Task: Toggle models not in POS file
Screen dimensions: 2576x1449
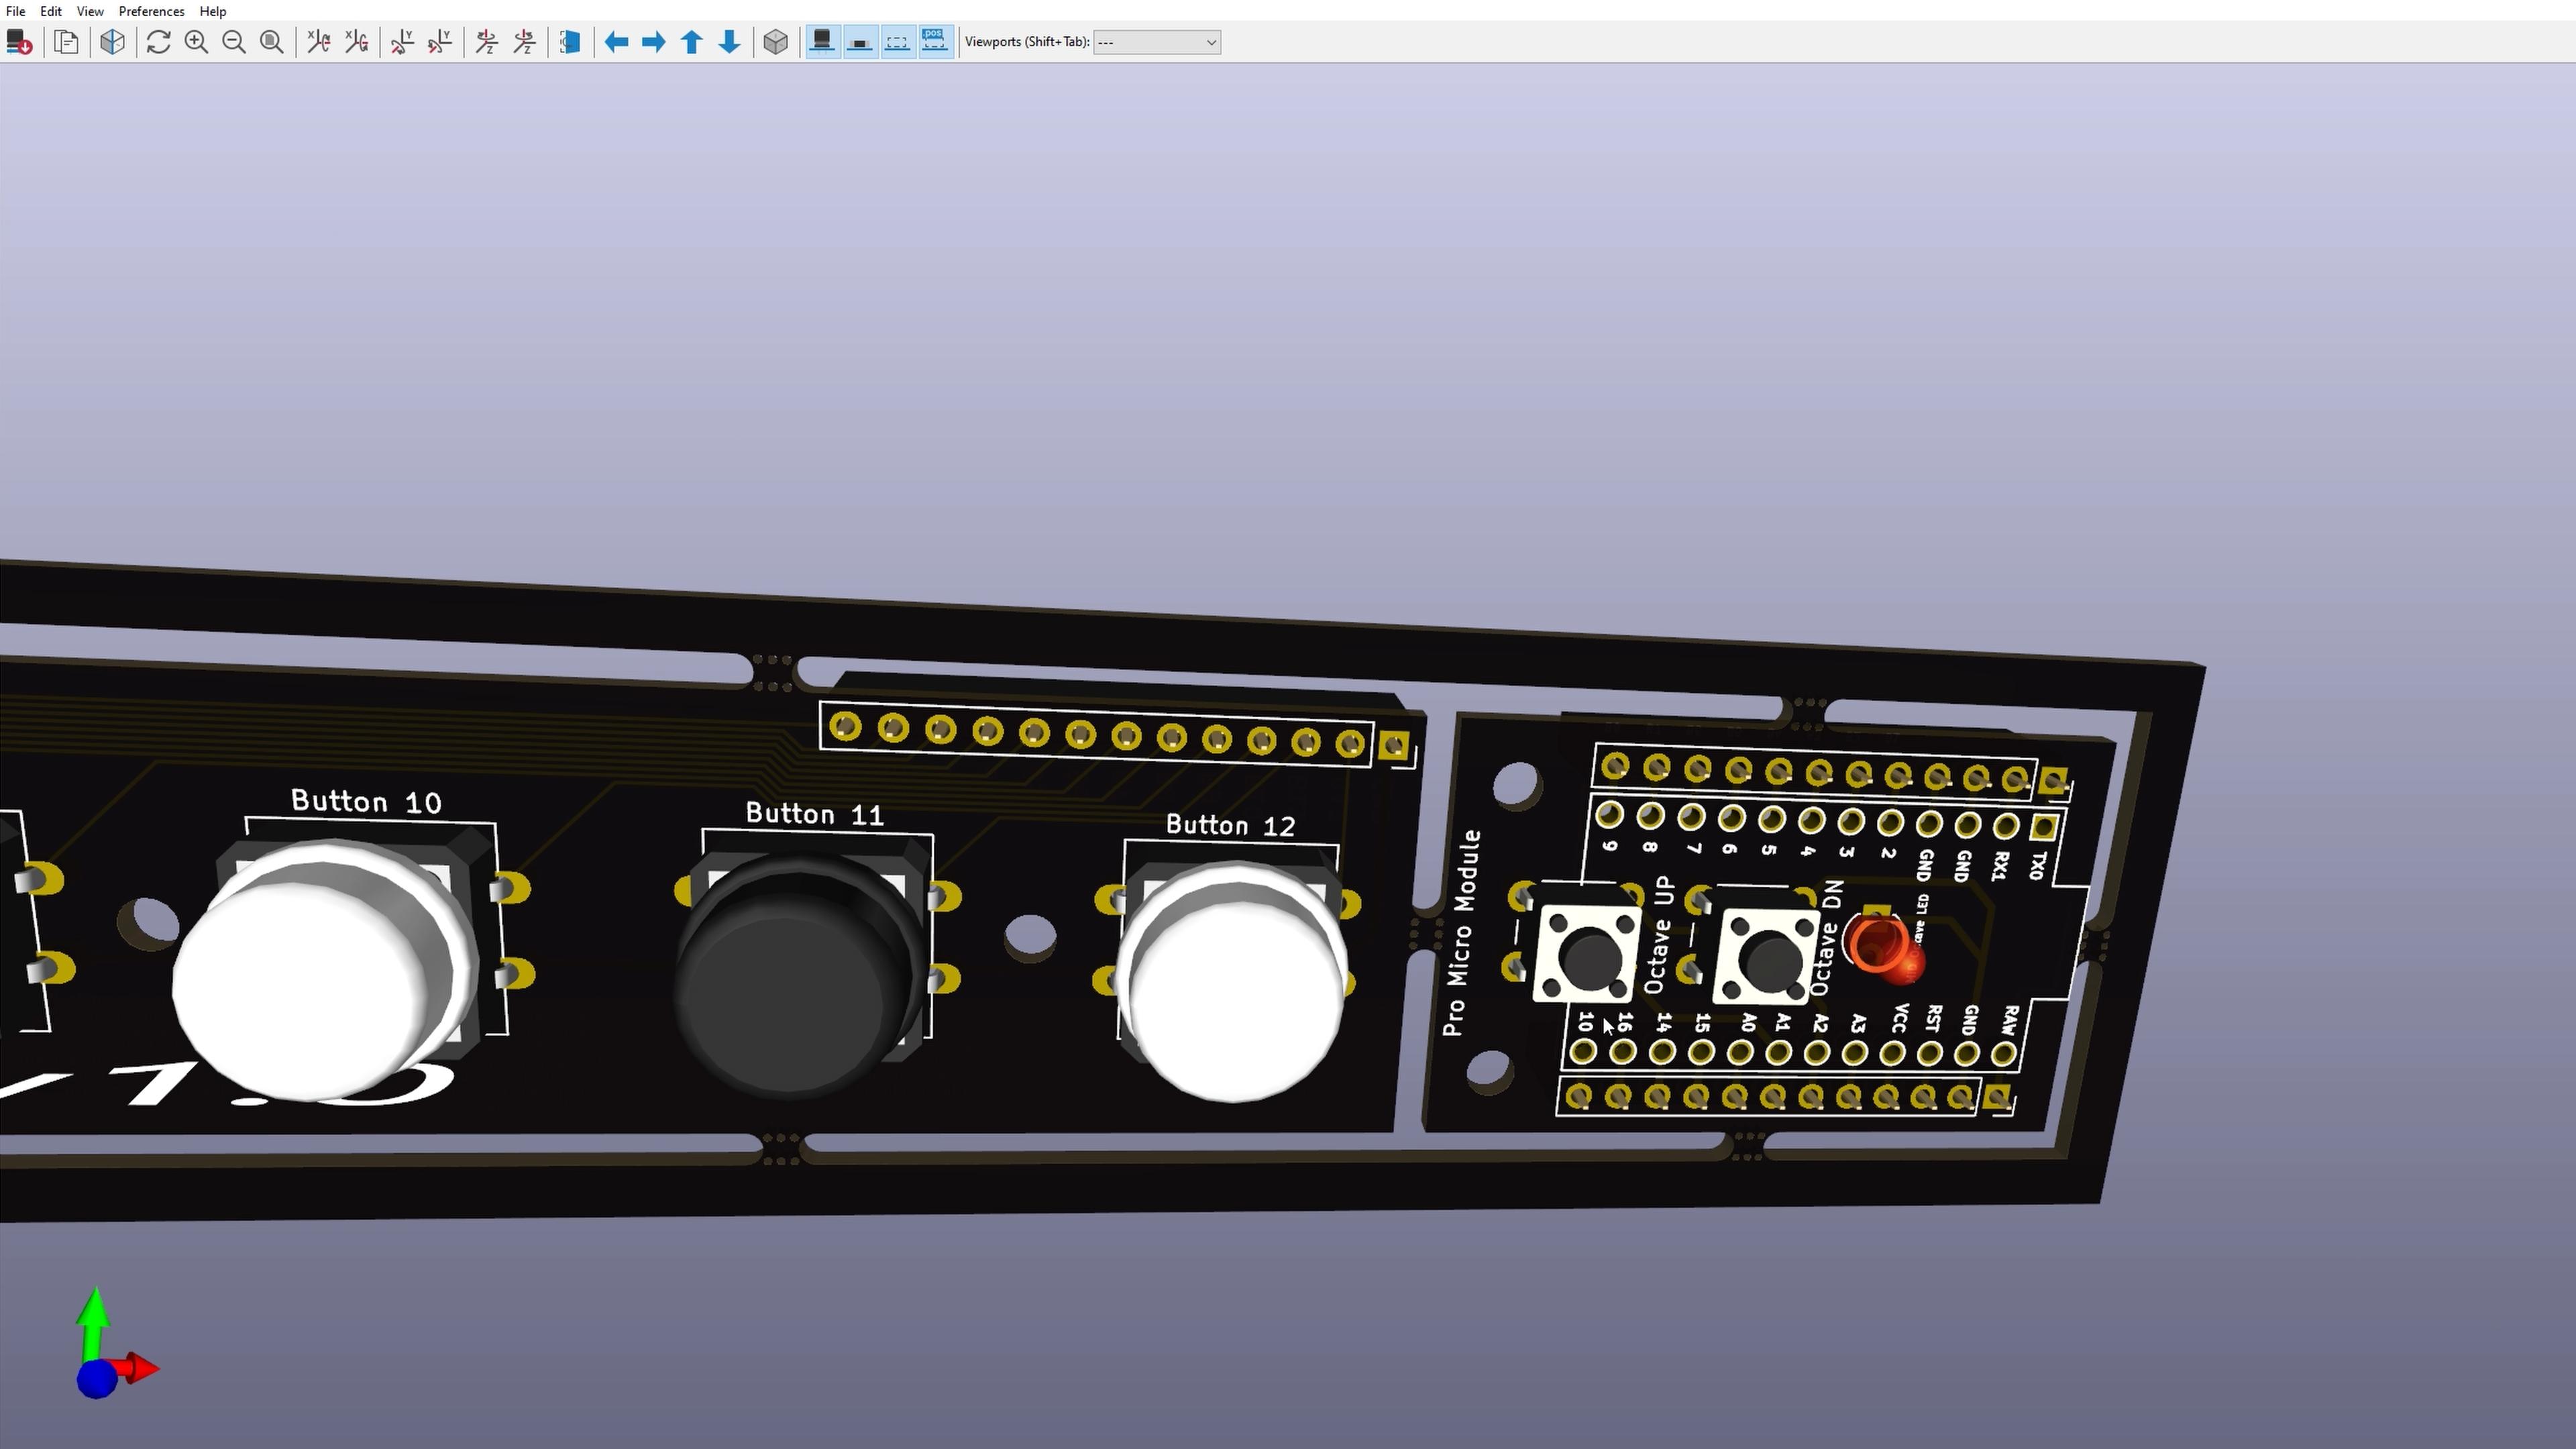Action: point(935,42)
